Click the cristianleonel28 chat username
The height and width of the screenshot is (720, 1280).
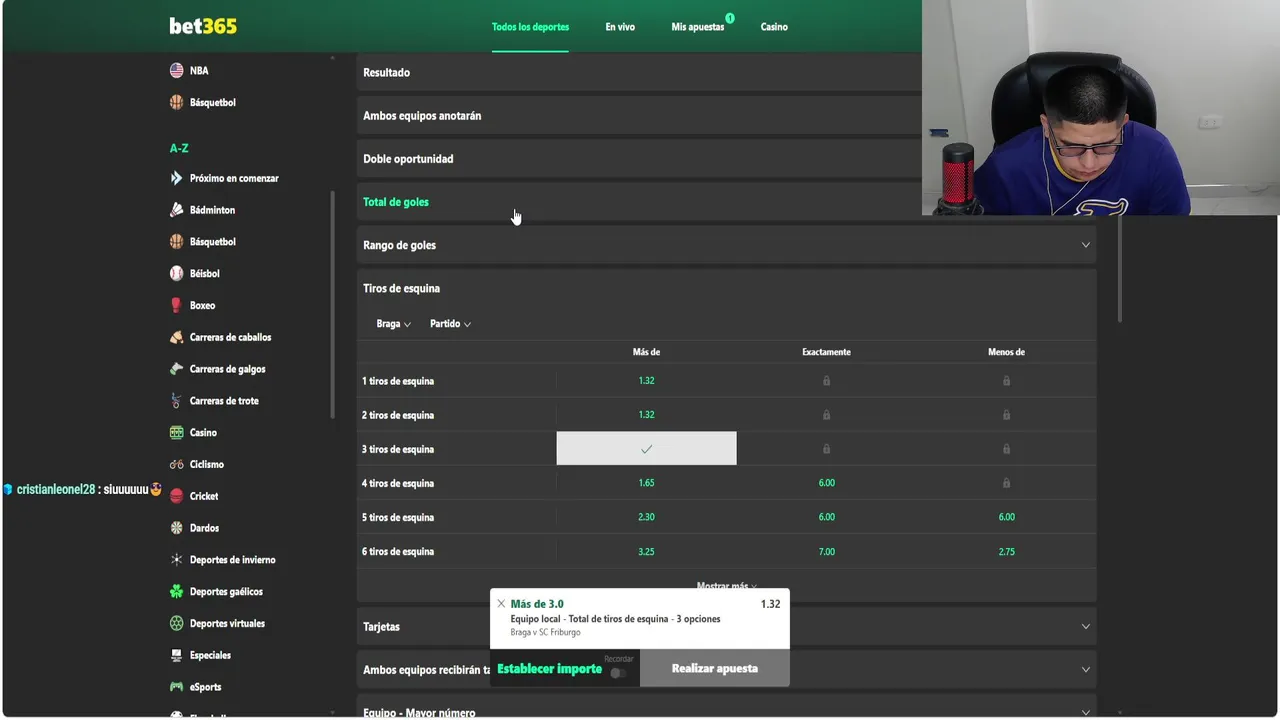point(56,490)
